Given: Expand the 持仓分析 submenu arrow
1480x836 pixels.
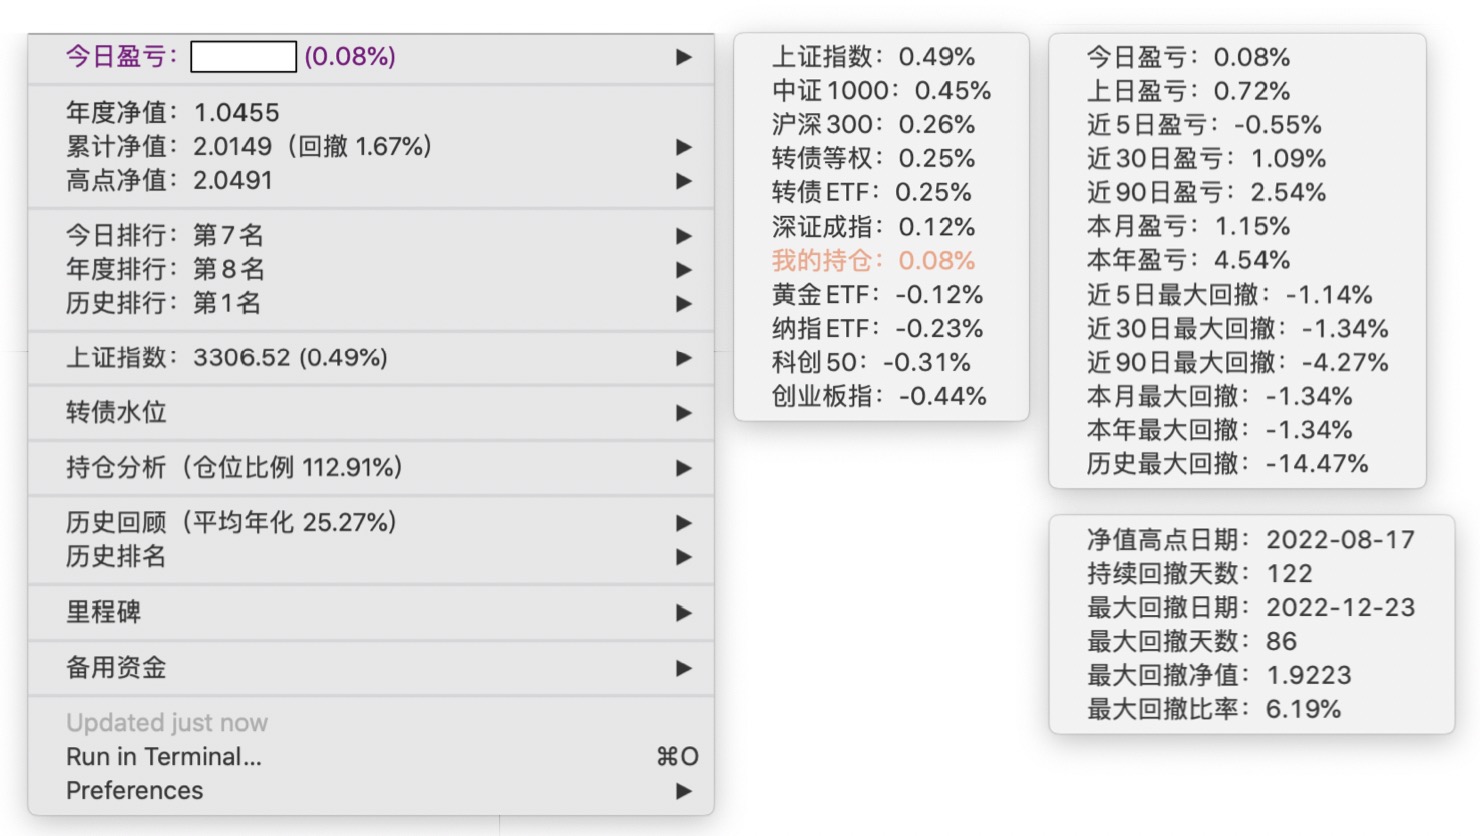Looking at the screenshot, I should [x=684, y=468].
